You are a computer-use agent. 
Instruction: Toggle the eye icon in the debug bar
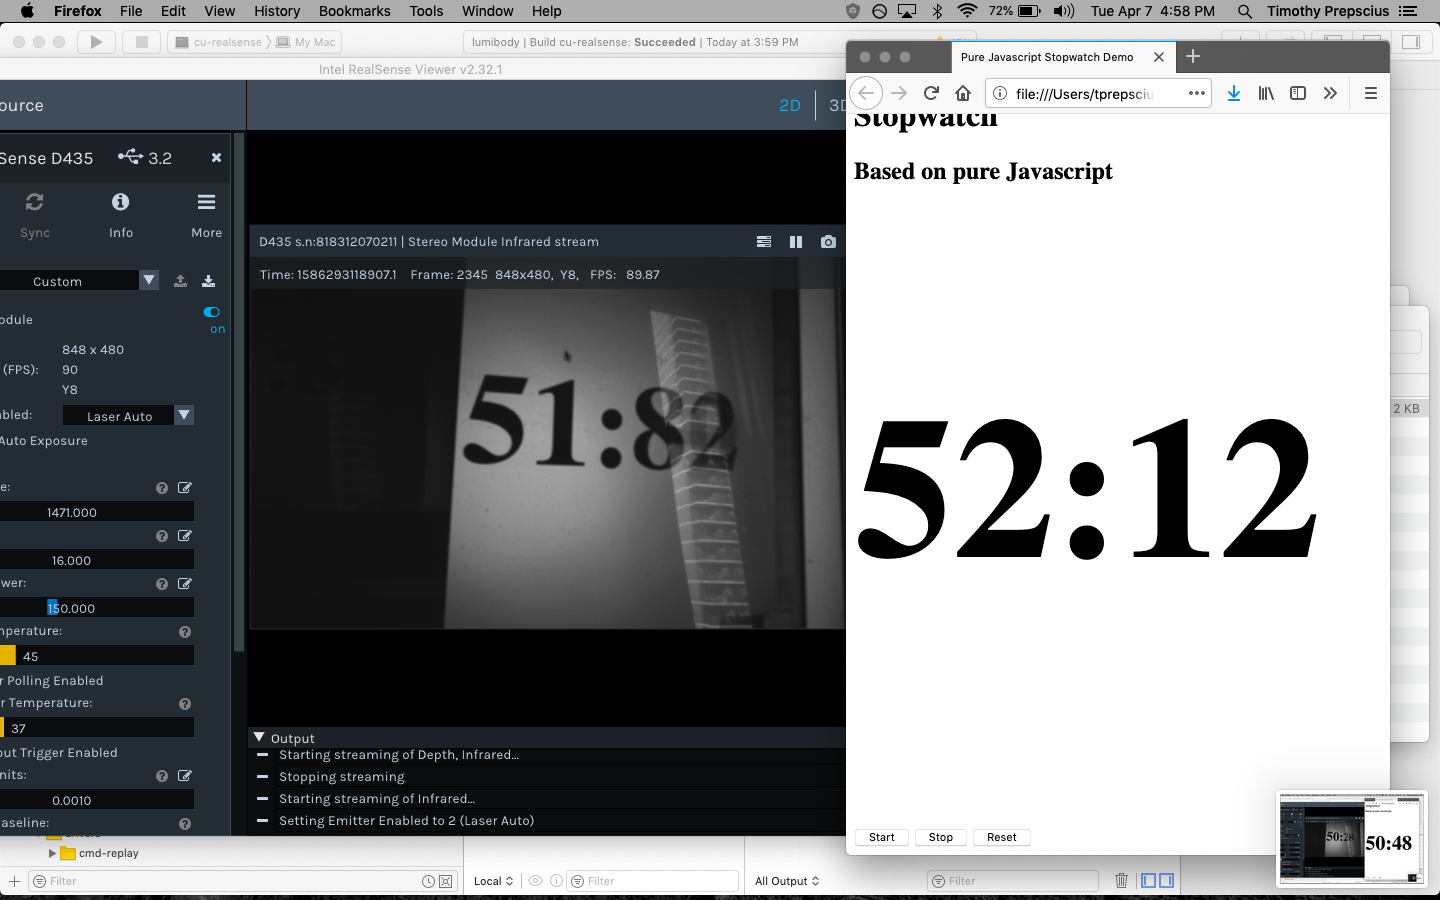(536, 881)
